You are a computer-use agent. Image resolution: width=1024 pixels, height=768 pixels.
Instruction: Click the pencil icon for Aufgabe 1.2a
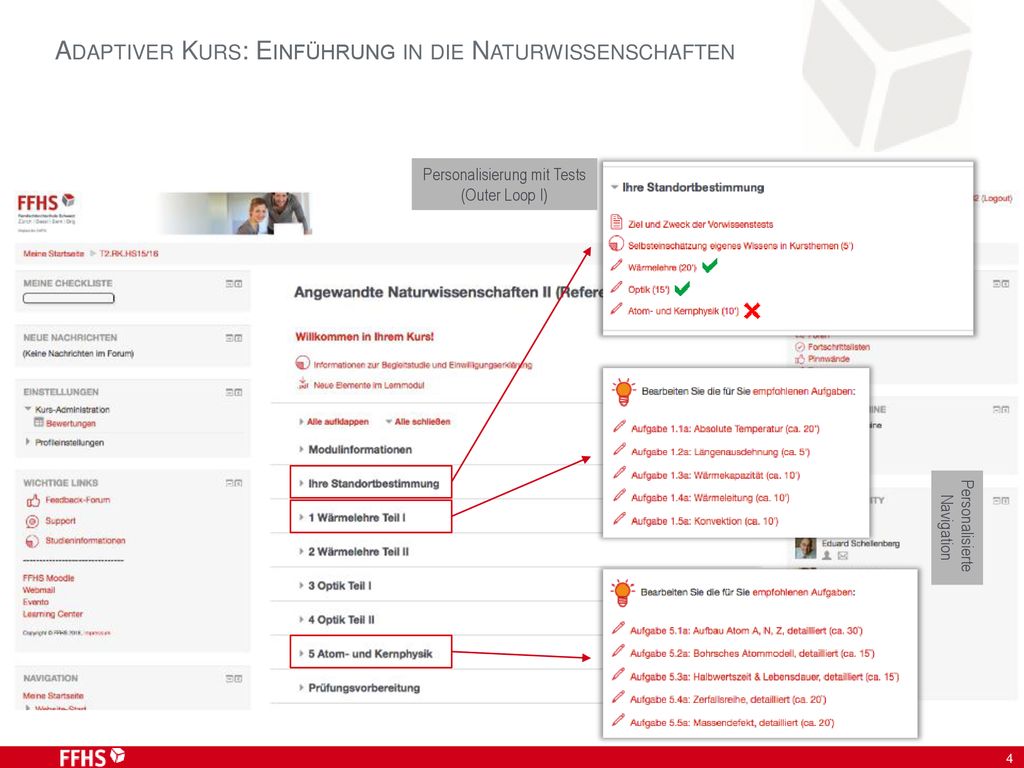click(619, 449)
